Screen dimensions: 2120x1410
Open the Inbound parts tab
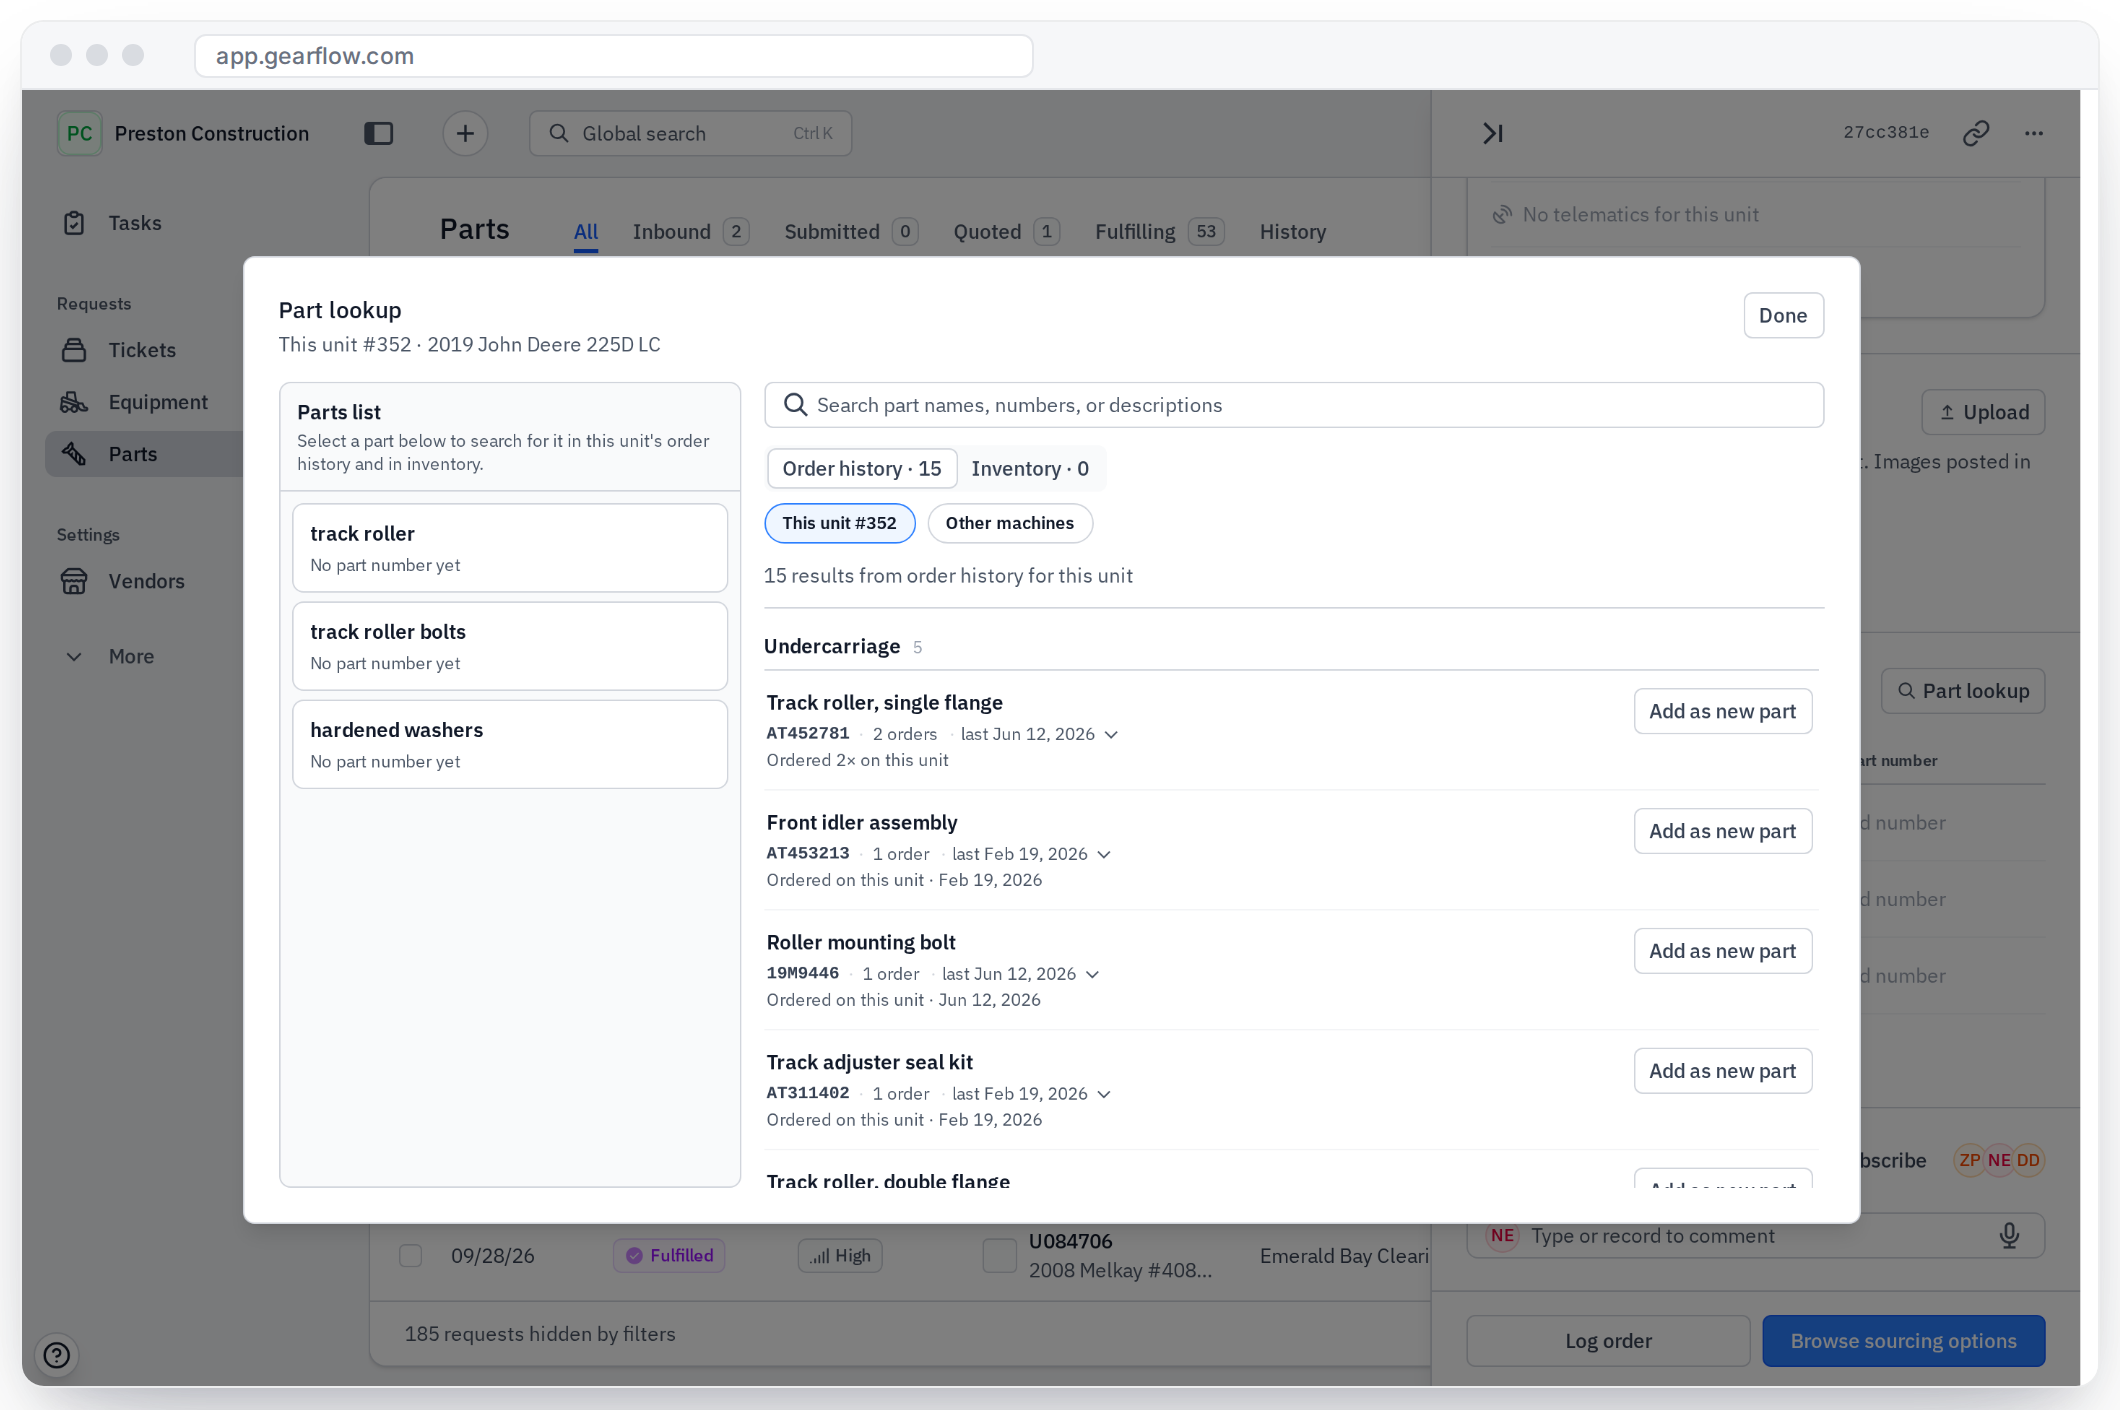[690, 232]
